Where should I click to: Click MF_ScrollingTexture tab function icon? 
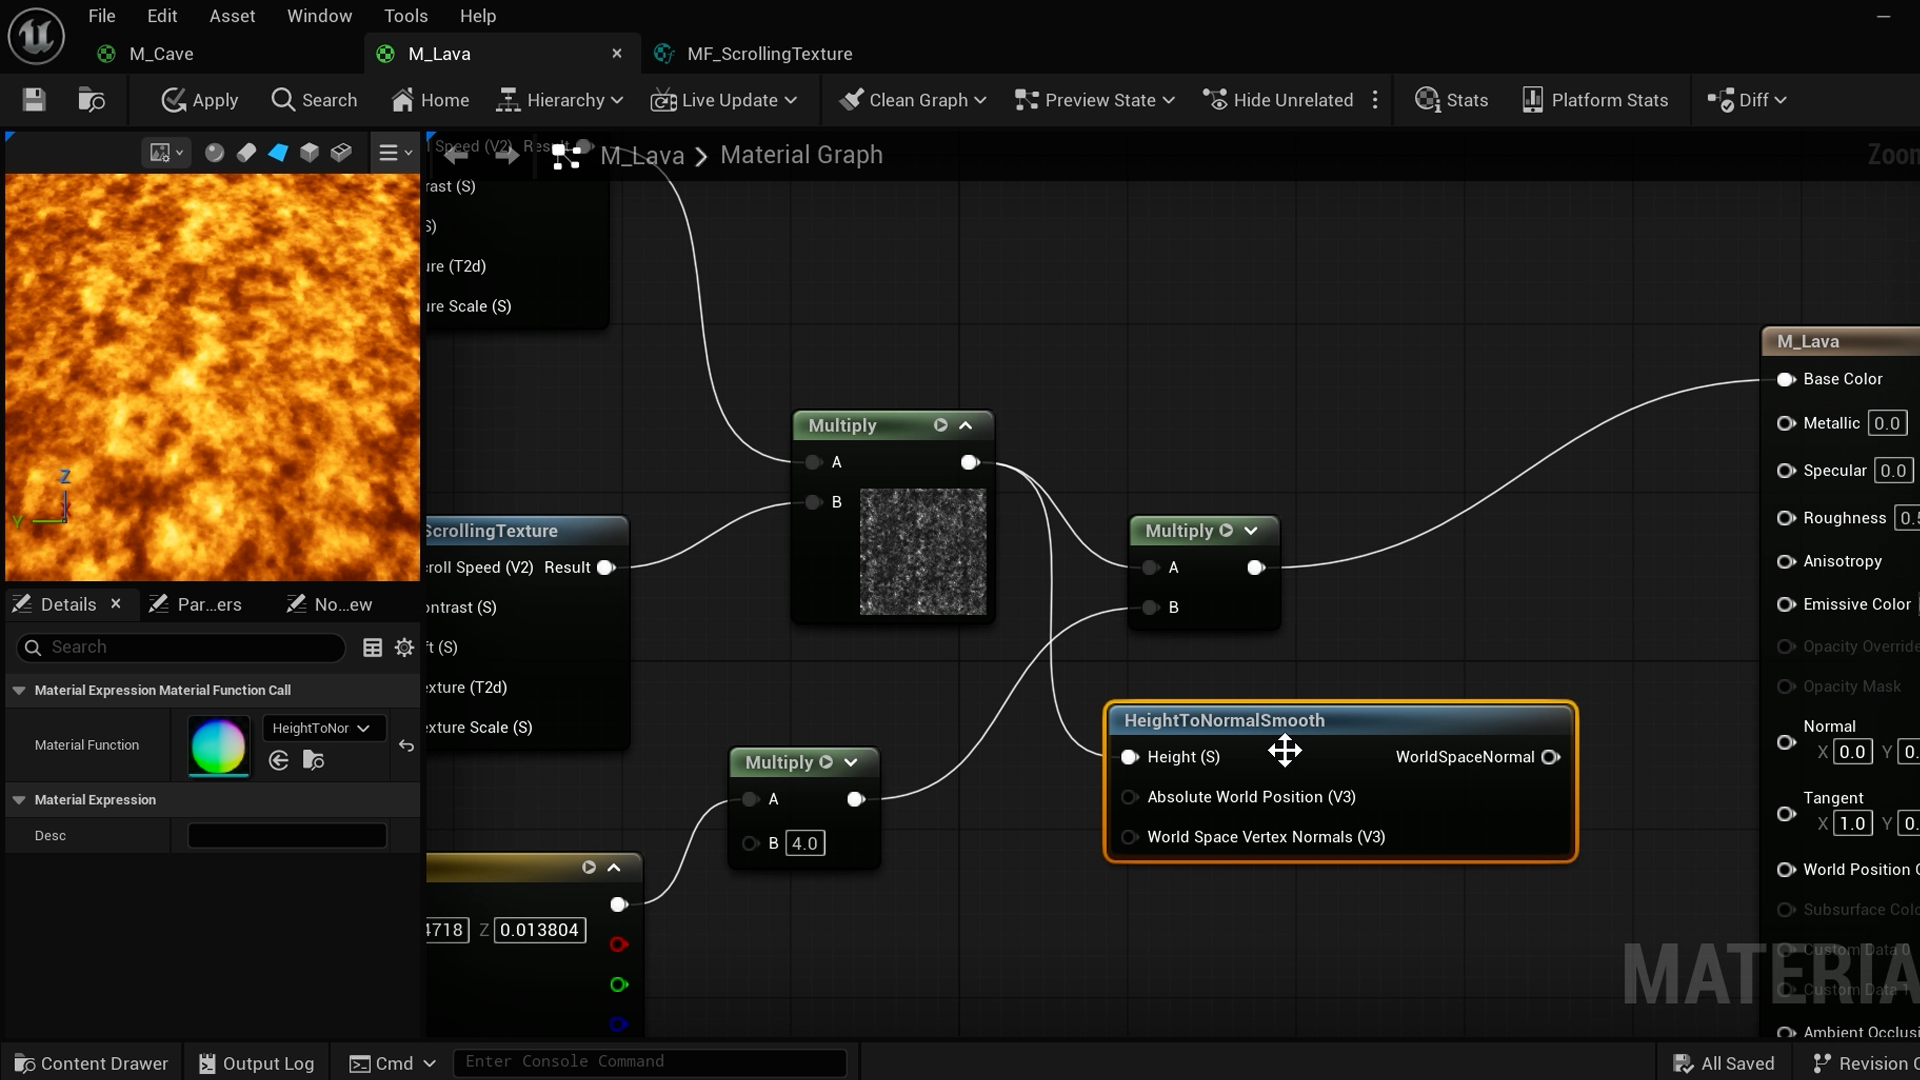pyautogui.click(x=664, y=54)
